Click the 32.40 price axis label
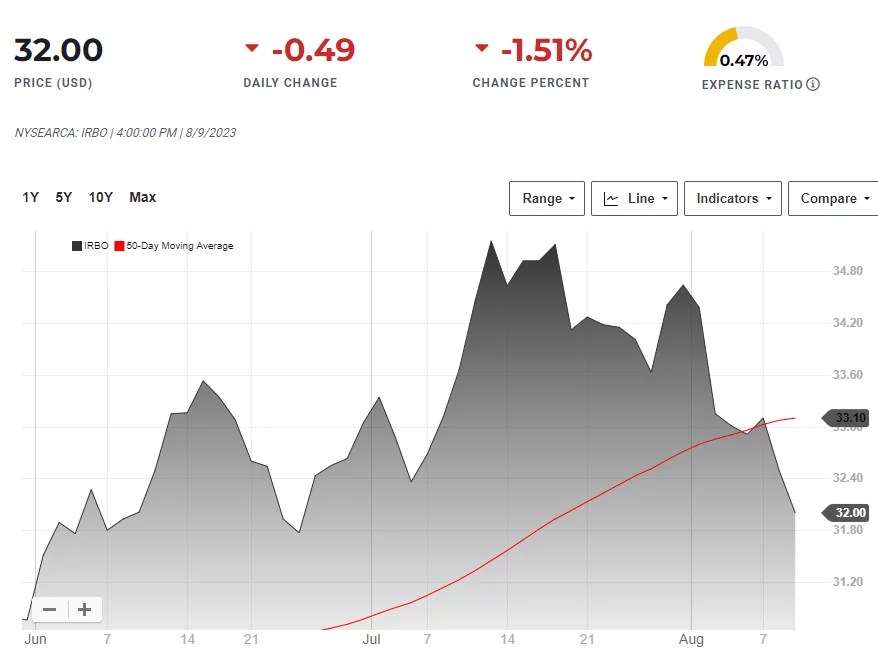The height and width of the screenshot is (650, 878). (848, 478)
